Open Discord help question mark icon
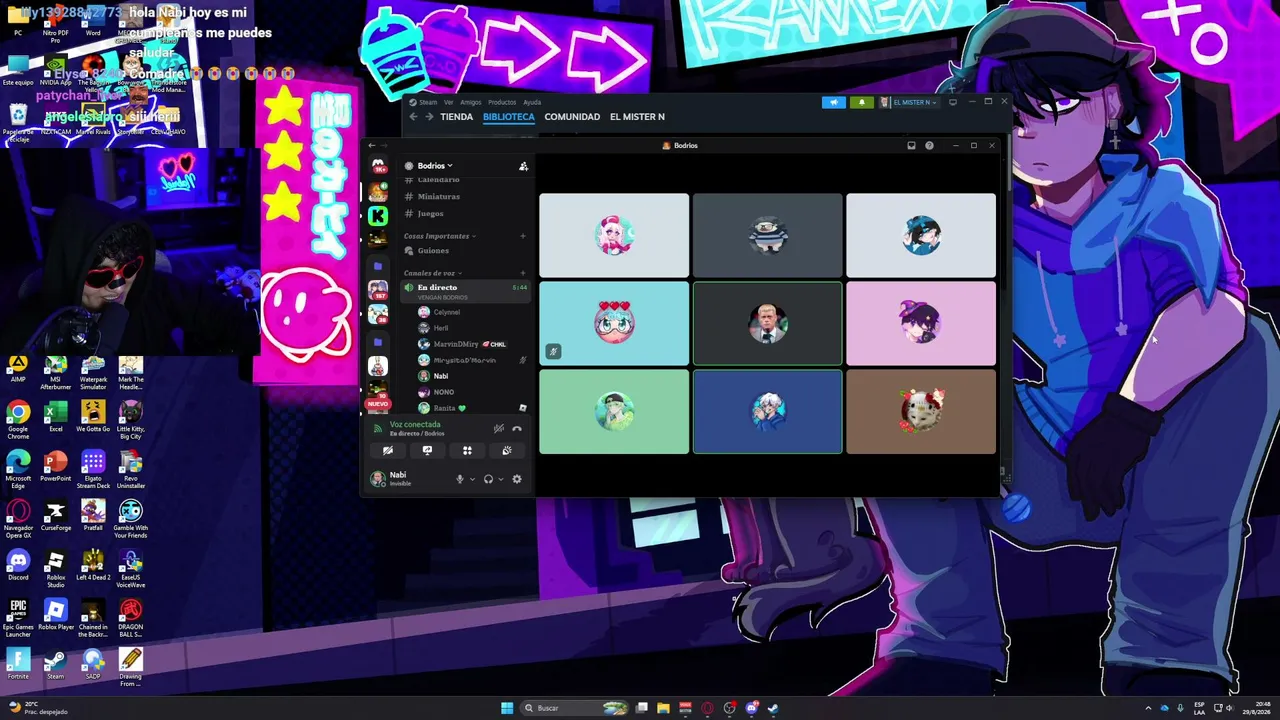This screenshot has width=1280, height=720. coord(929,146)
